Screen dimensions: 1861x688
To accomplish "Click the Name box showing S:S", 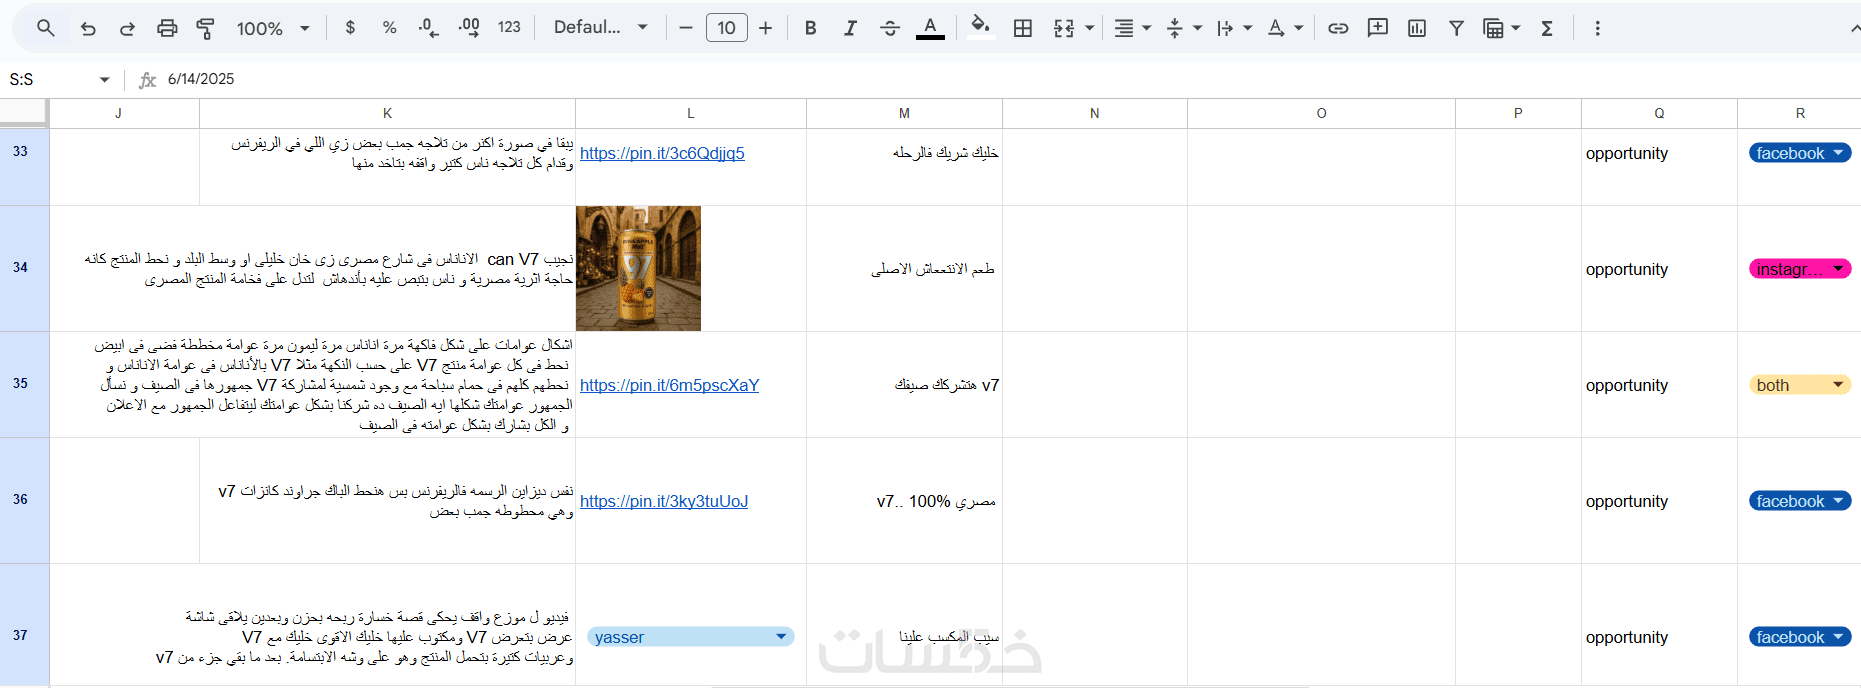I will pyautogui.click(x=50, y=79).
